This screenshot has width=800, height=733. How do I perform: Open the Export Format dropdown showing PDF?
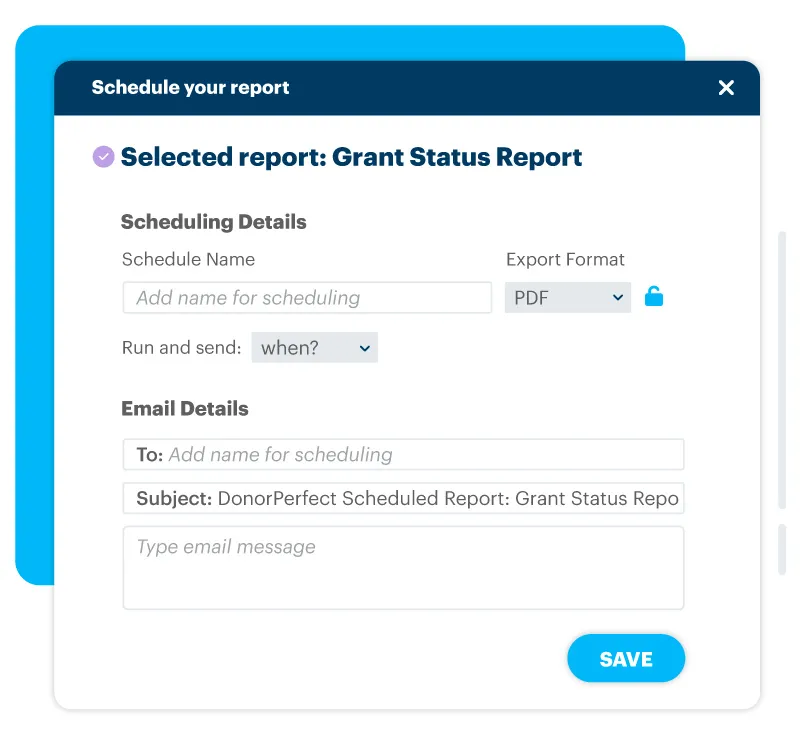[567, 297]
